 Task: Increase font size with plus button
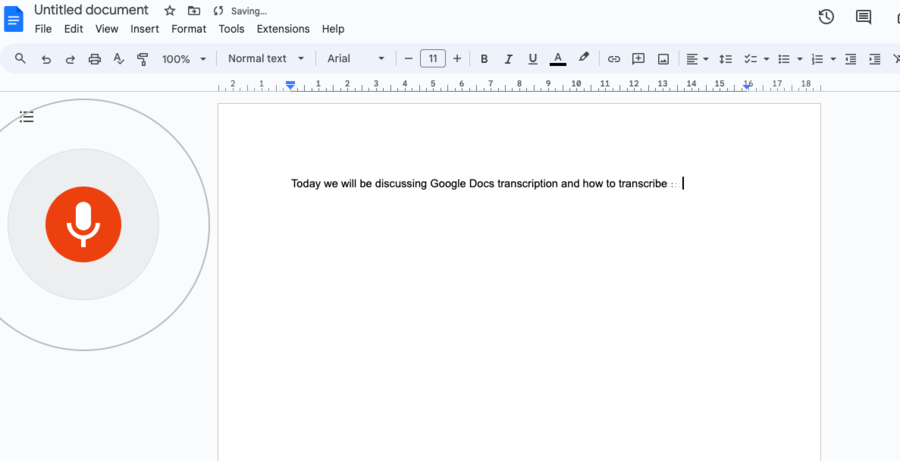coord(457,59)
